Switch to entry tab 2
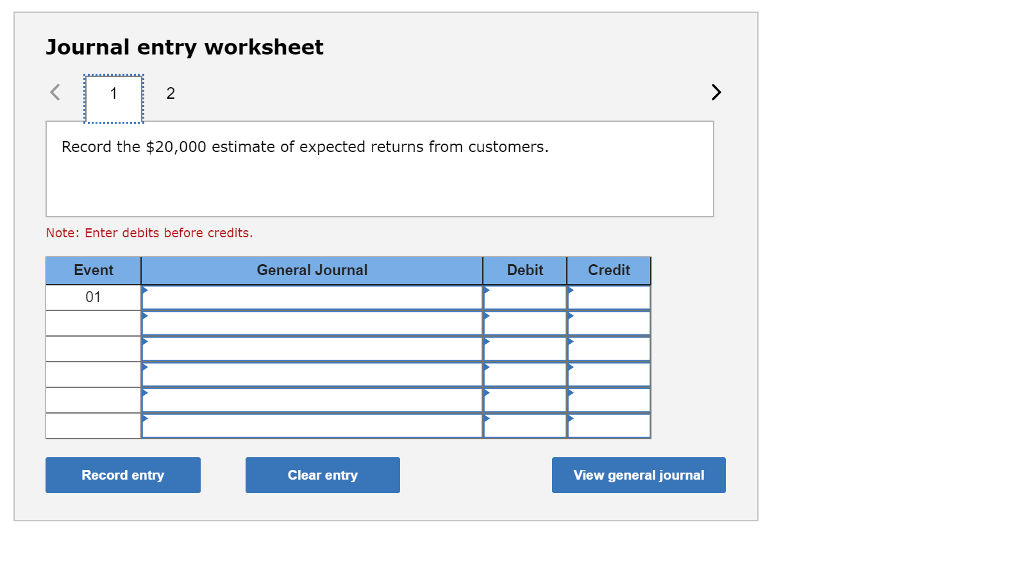The height and width of the screenshot is (563, 1024). coord(170,94)
